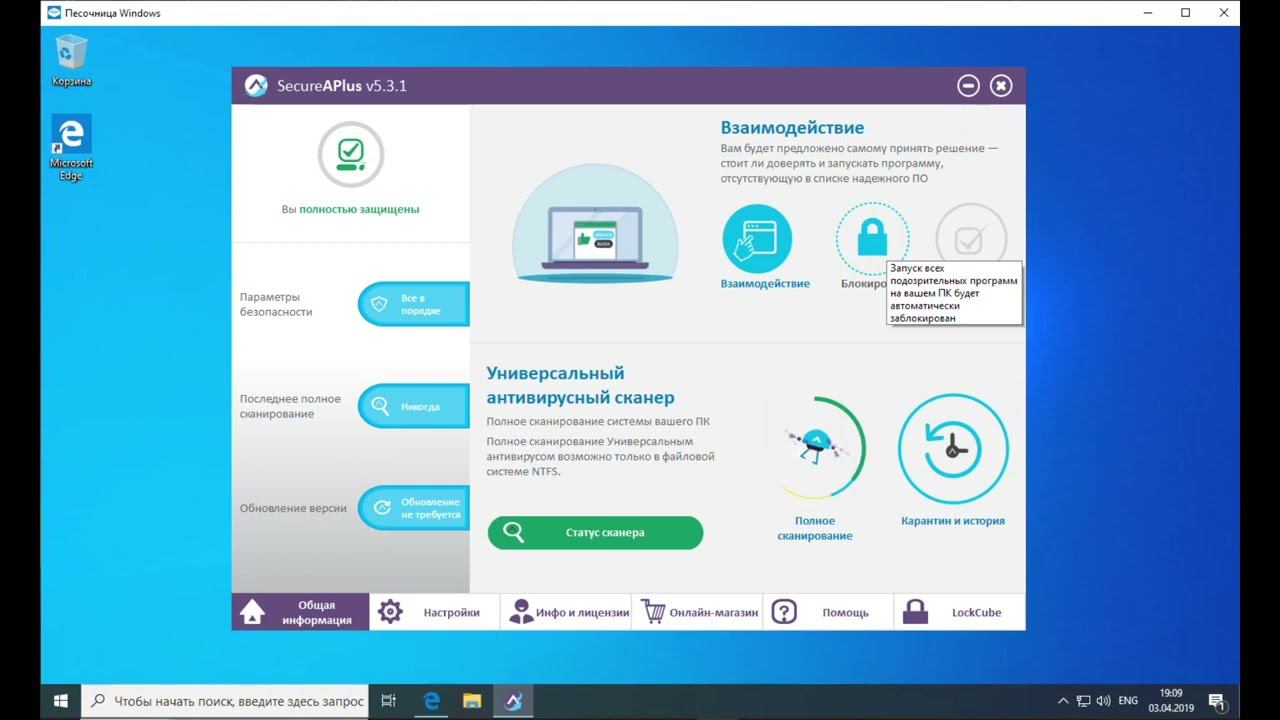The image size is (1280, 720).
Task: Click the Никогда last scan button
Action: (414, 406)
